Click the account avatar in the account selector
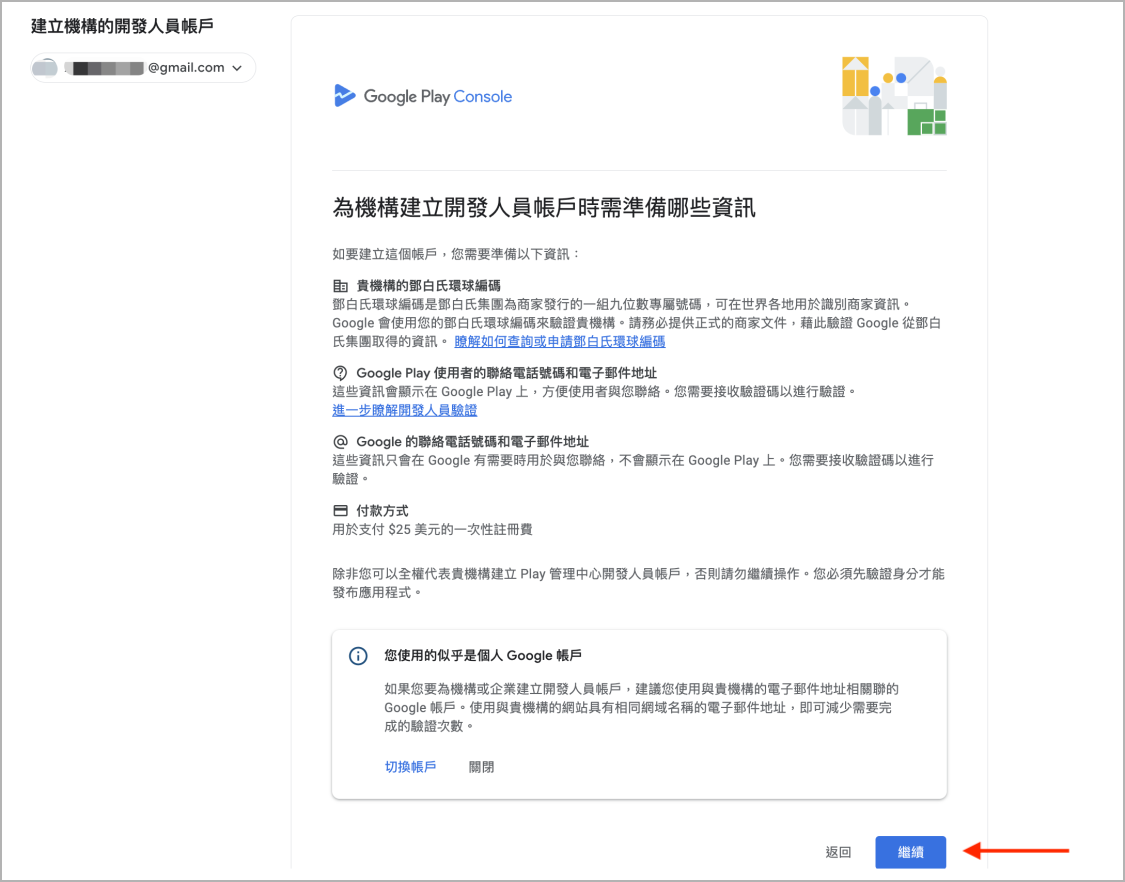This screenshot has height=882, width=1125. [45, 67]
